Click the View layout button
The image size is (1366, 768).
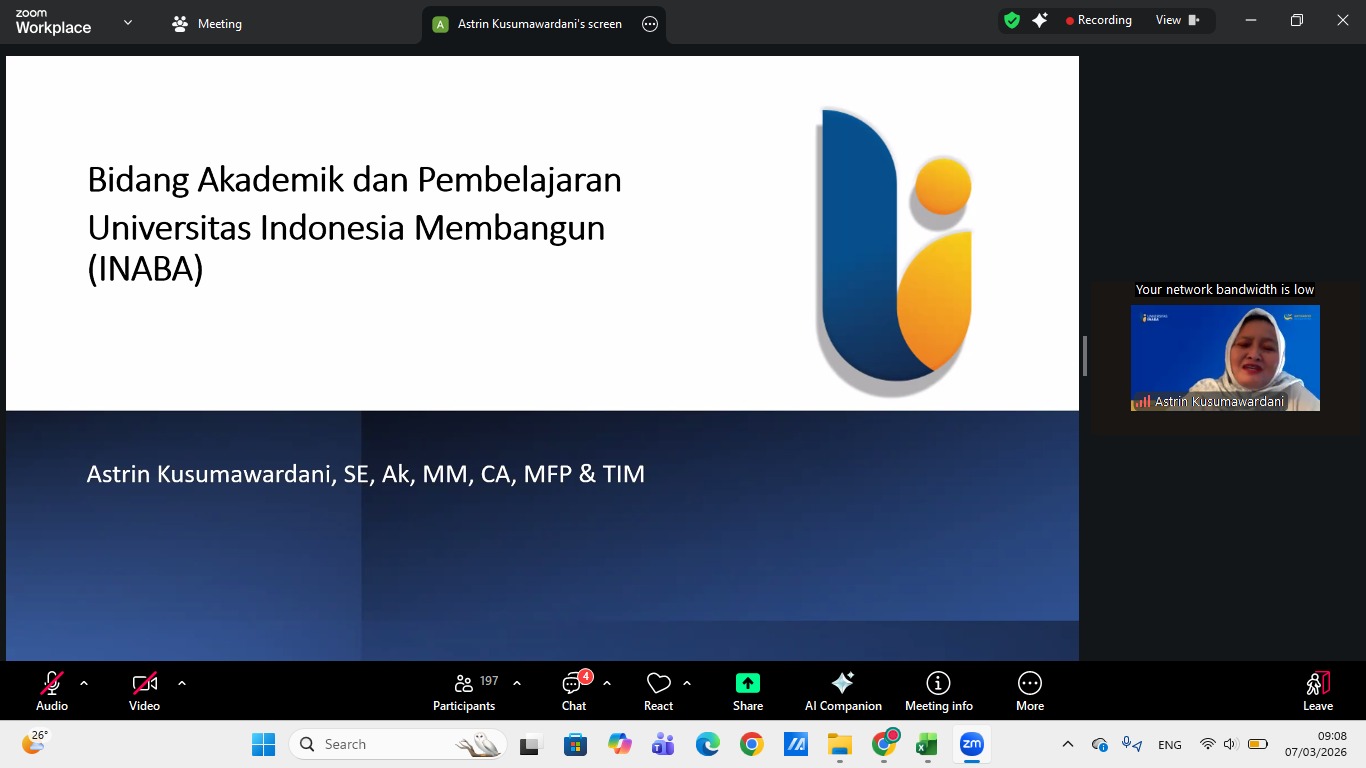pos(1177,20)
